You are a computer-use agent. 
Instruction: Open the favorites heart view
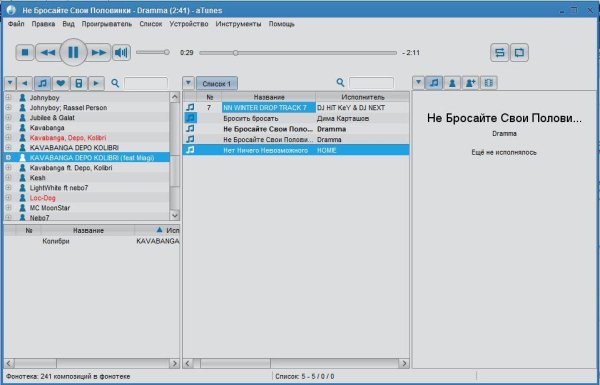(60, 83)
